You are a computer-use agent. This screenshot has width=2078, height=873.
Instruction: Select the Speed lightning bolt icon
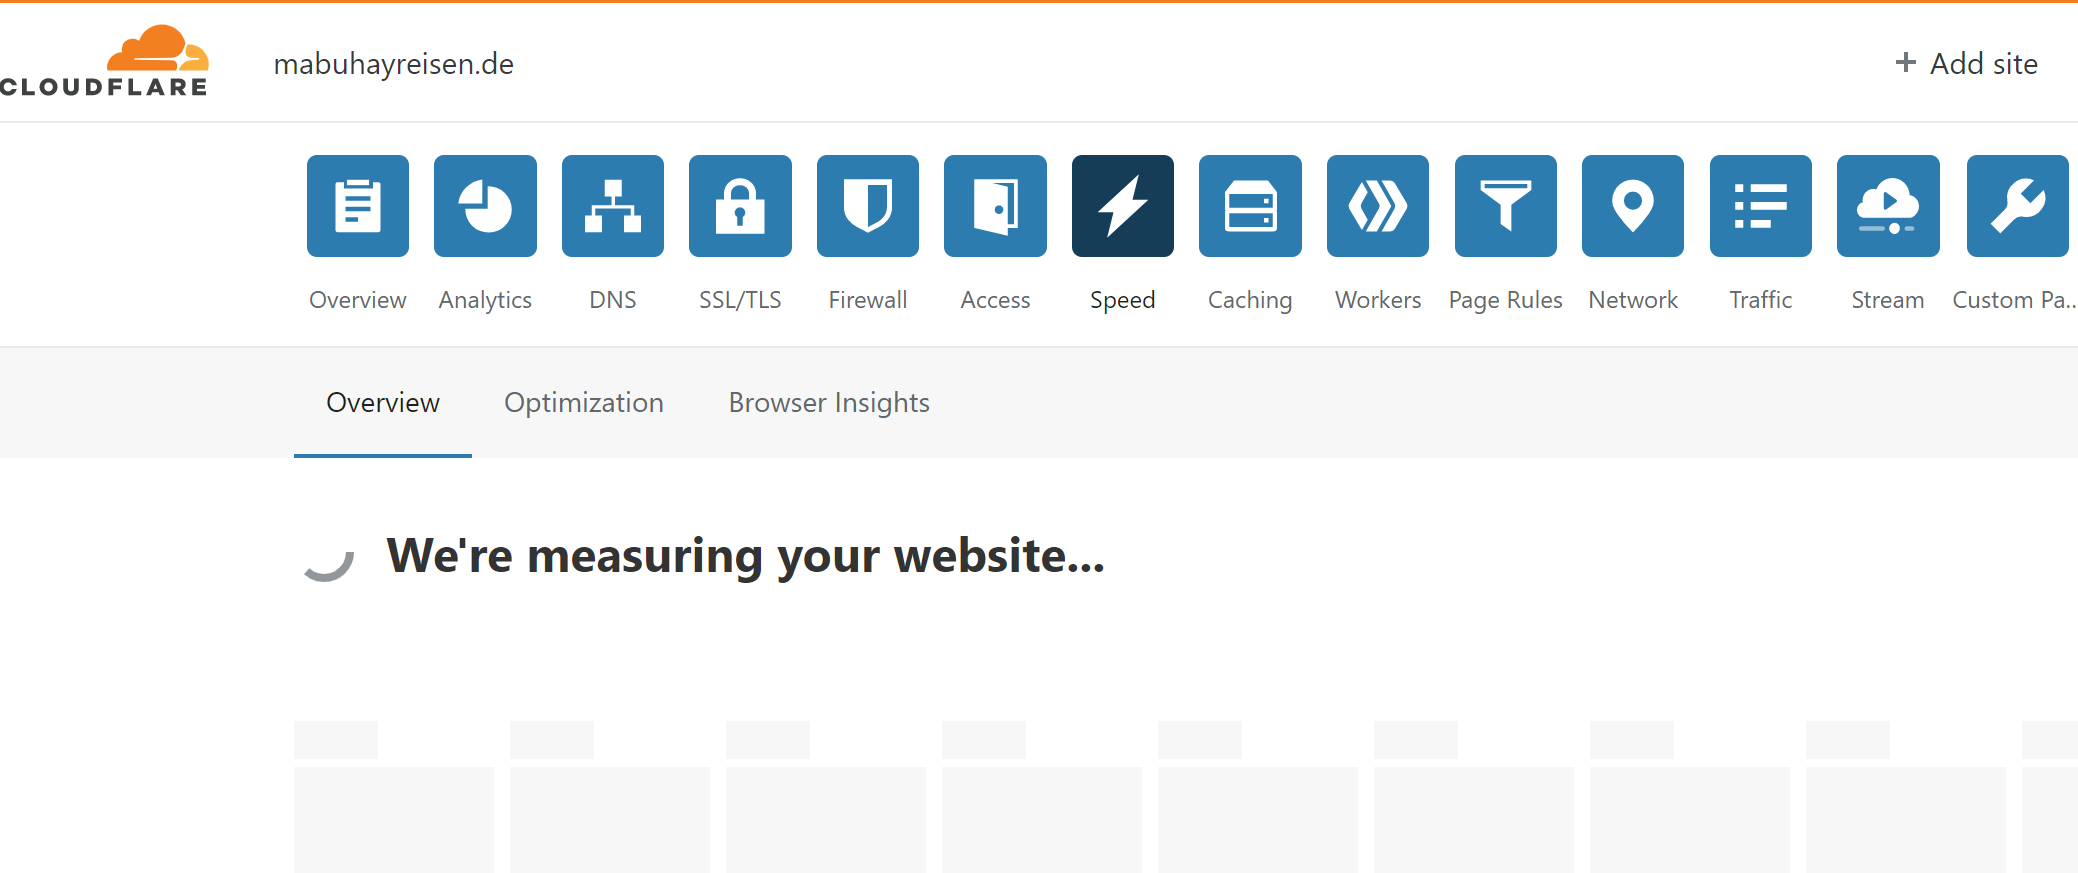pos(1123,206)
